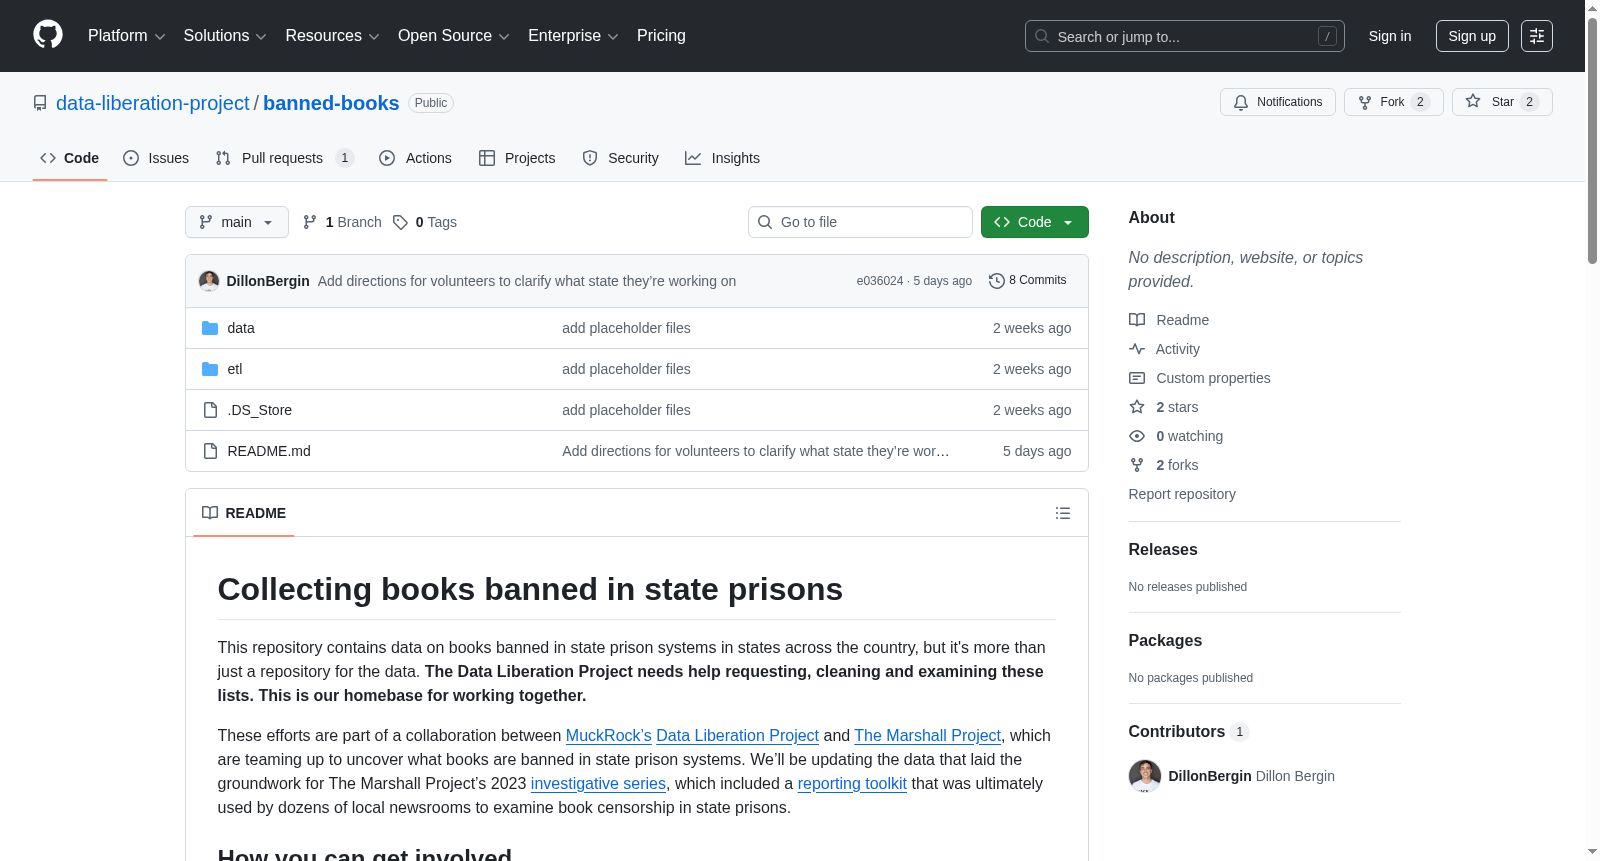Expand the Enterprise menu
1600x861 pixels.
point(573,36)
